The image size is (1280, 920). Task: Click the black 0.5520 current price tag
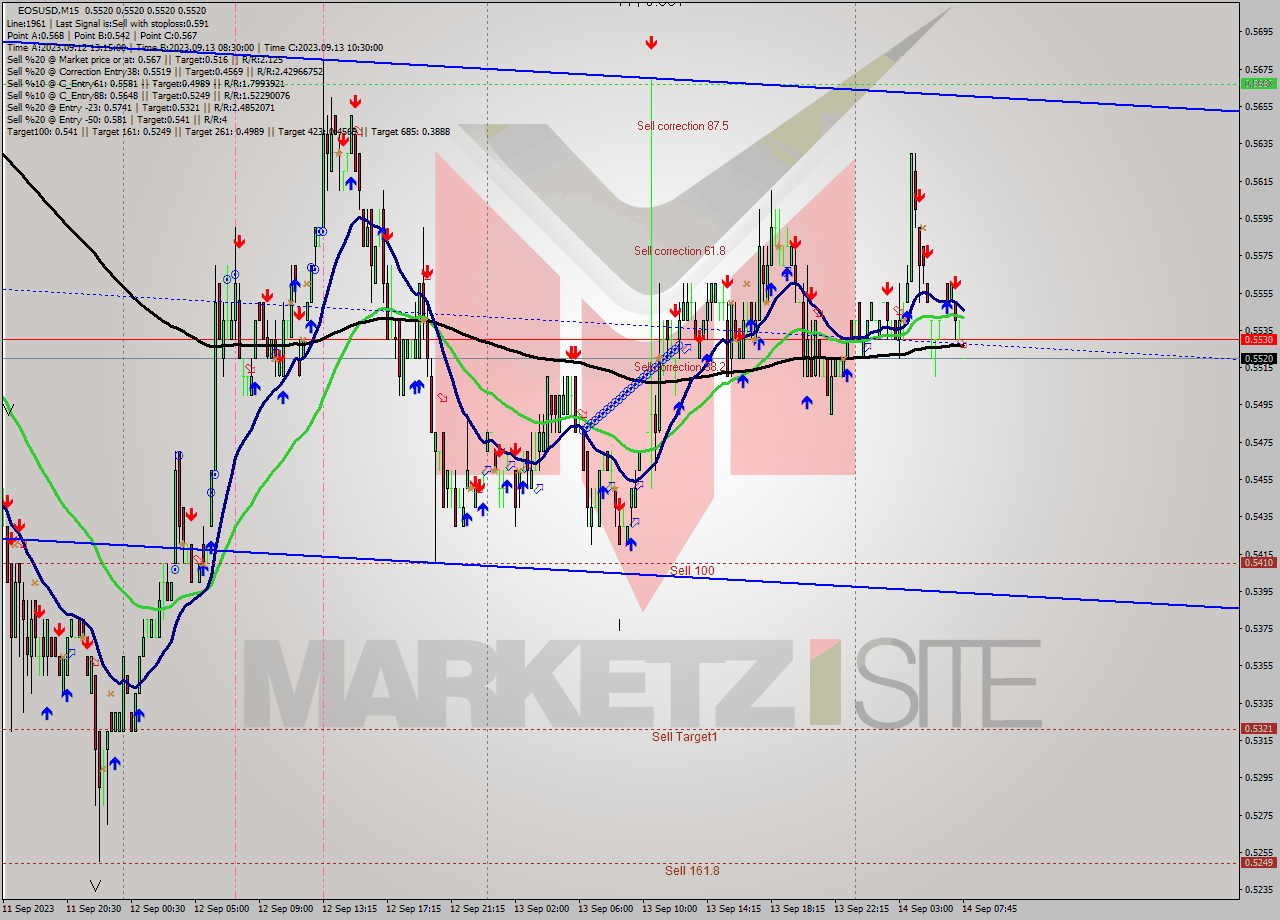tap(1258, 358)
